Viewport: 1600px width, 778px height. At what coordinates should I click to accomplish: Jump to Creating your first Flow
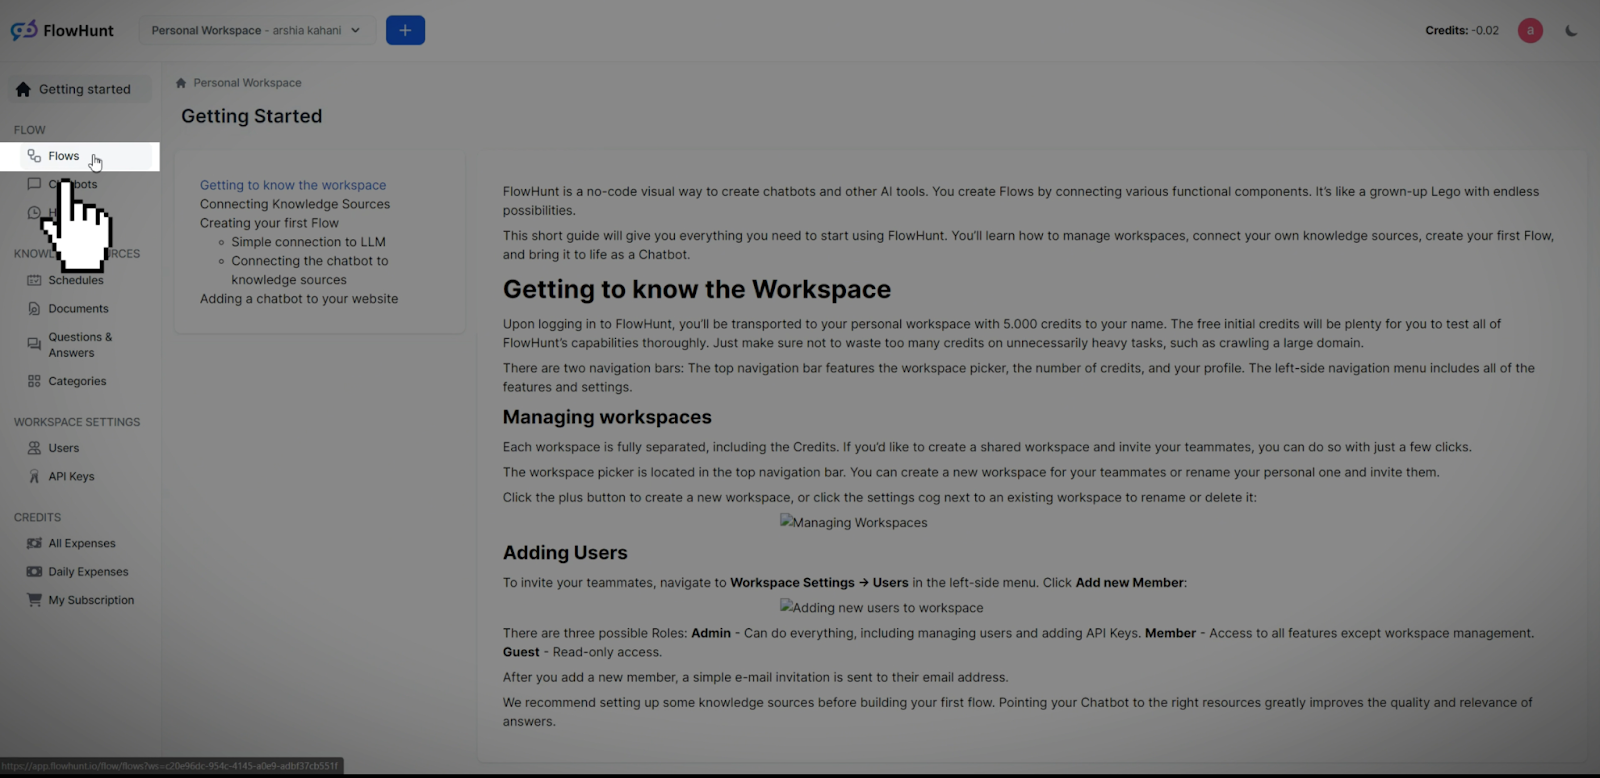pos(269,223)
